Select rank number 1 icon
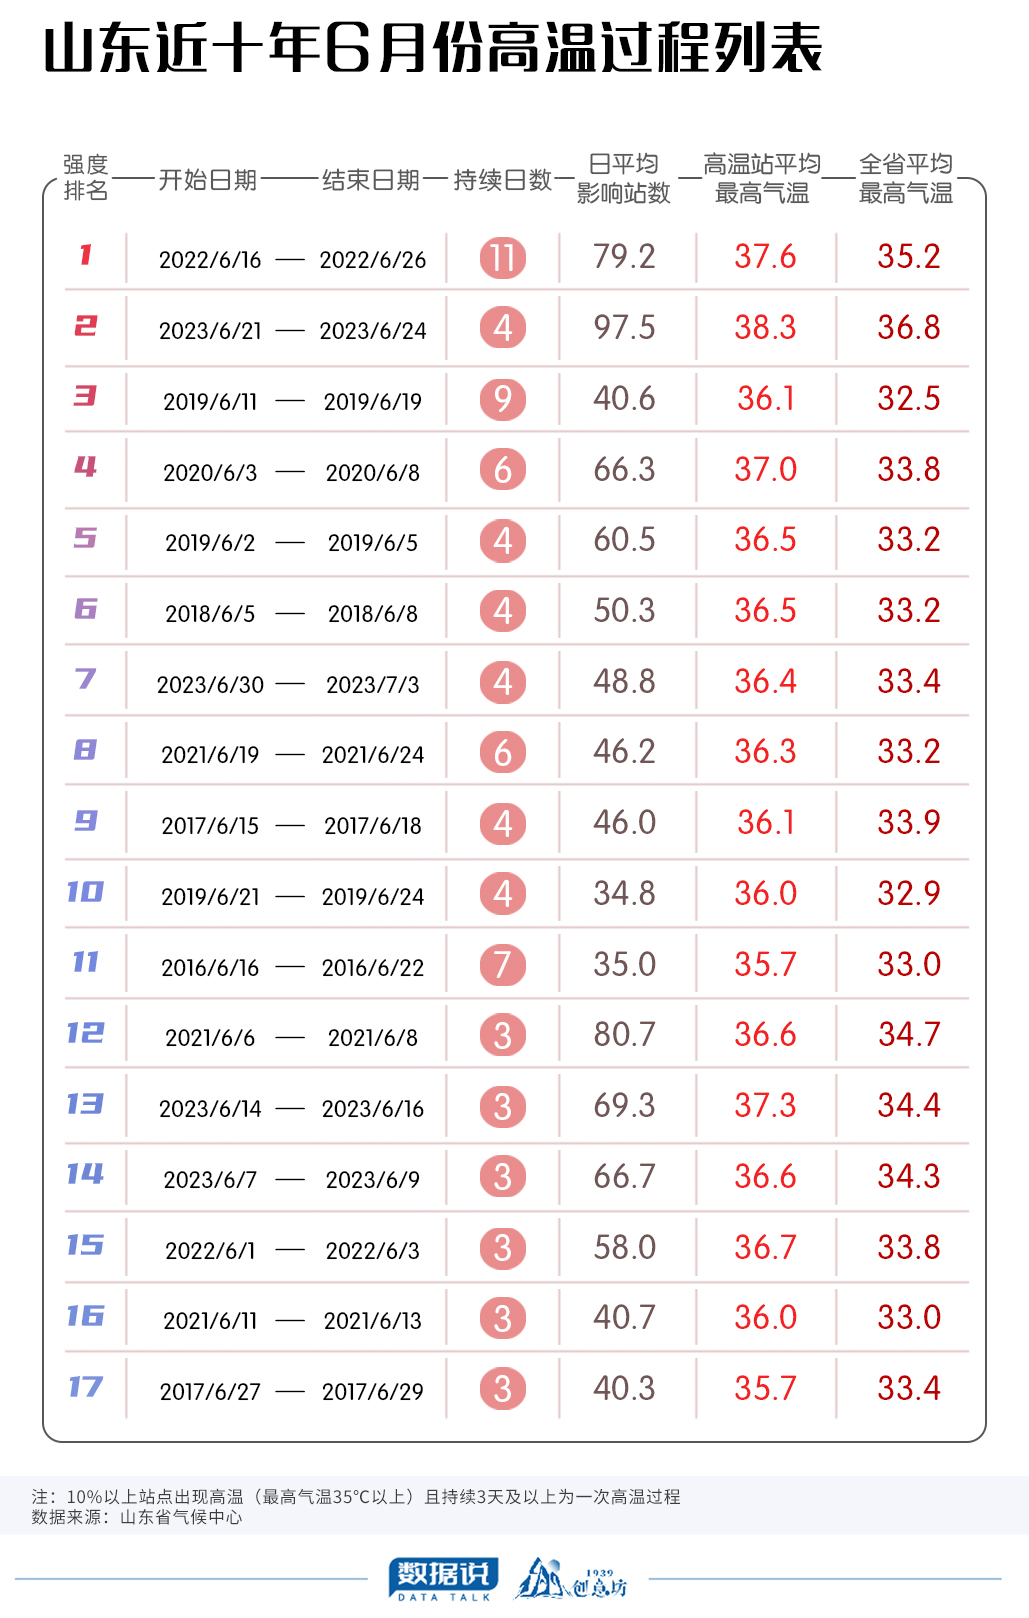The height and width of the screenshot is (1618, 1029). click(86, 255)
